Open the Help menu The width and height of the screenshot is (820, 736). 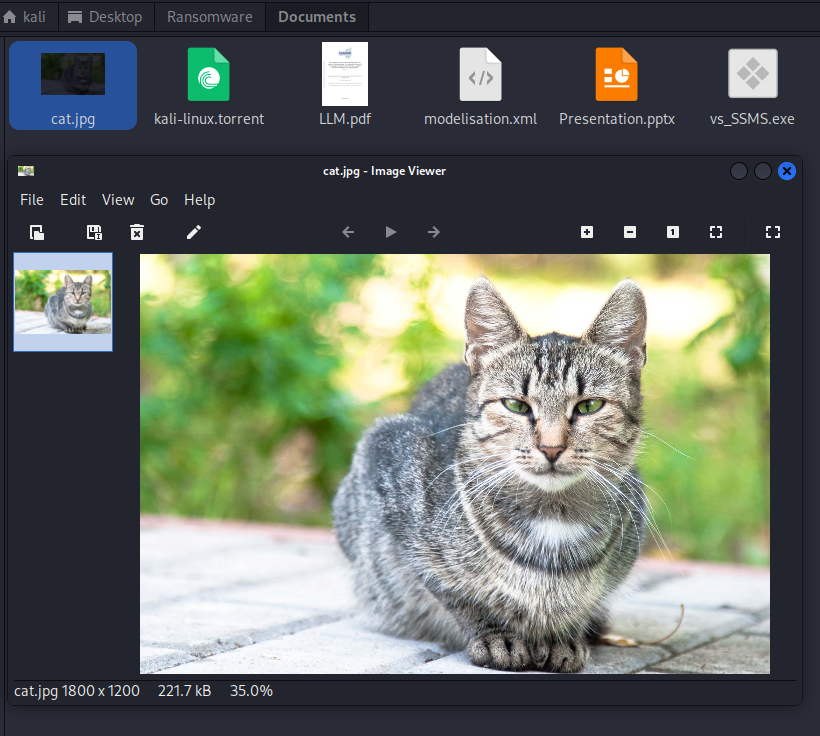point(200,200)
